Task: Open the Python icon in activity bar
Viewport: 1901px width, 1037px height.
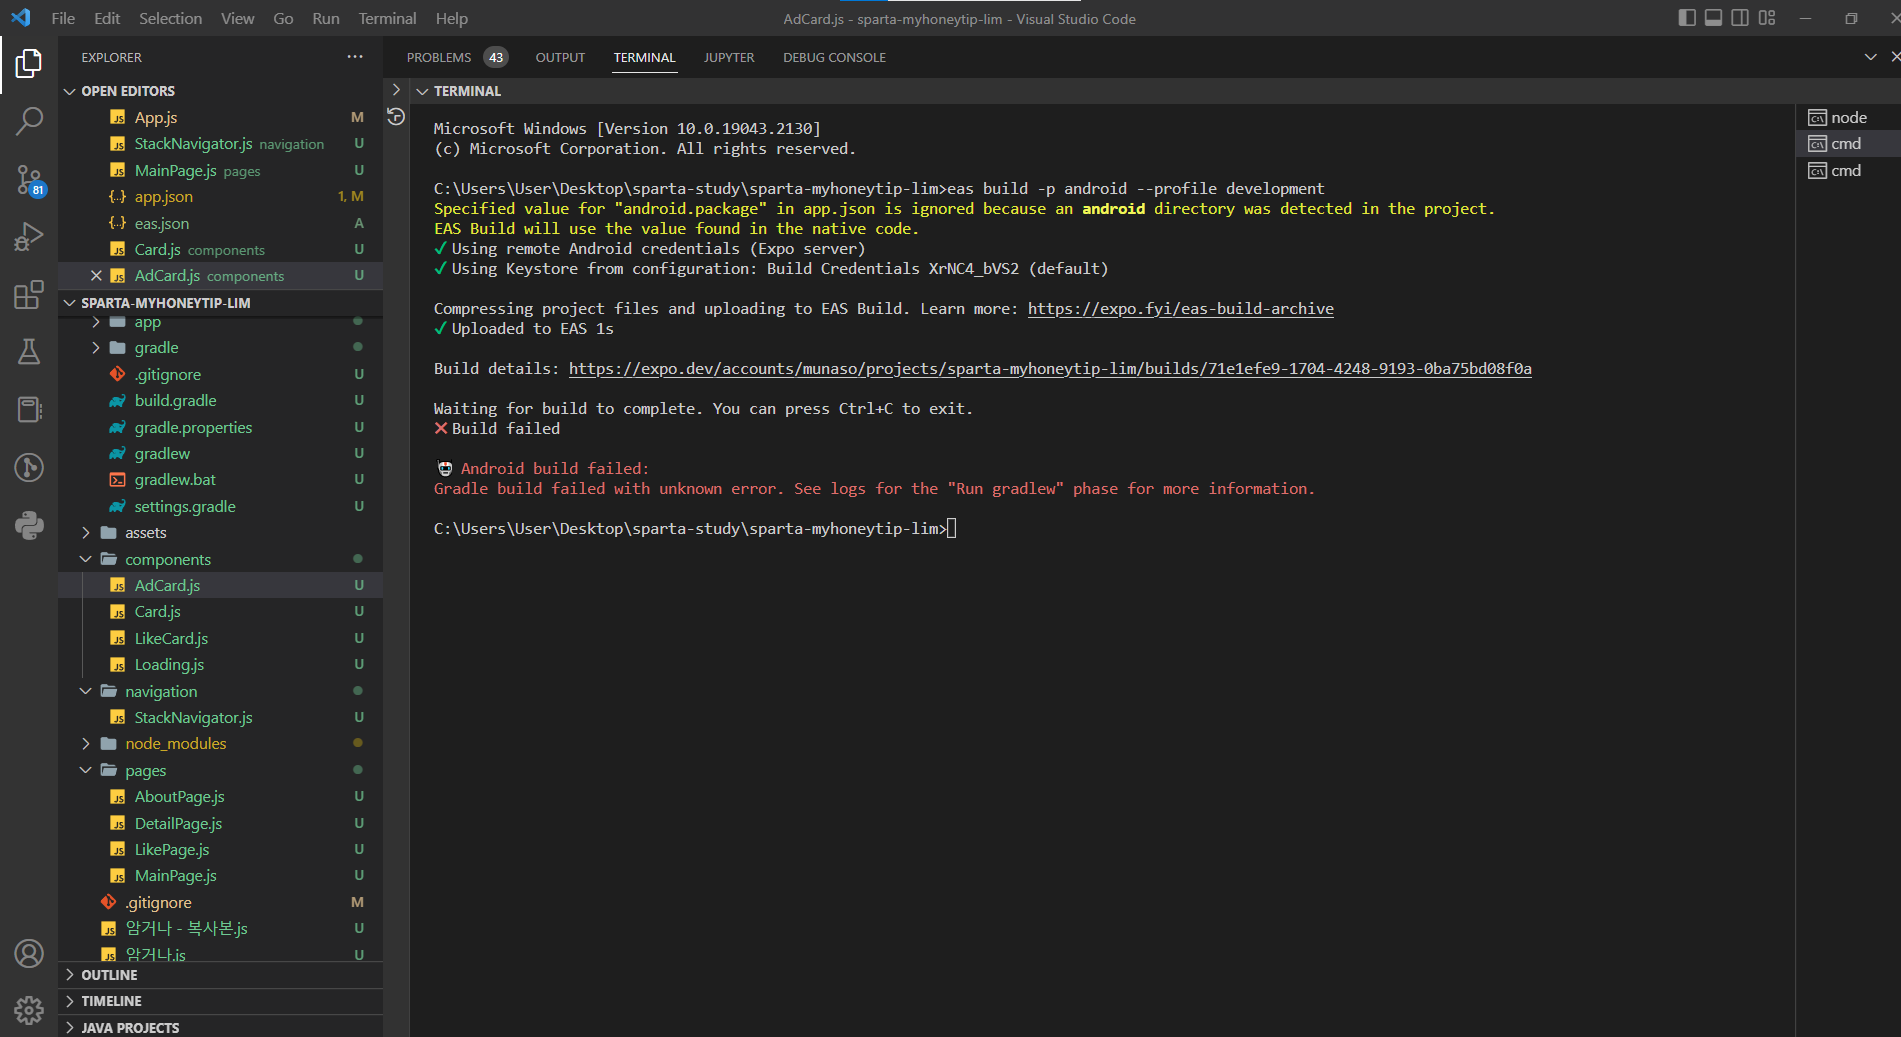Action: pyautogui.click(x=29, y=525)
